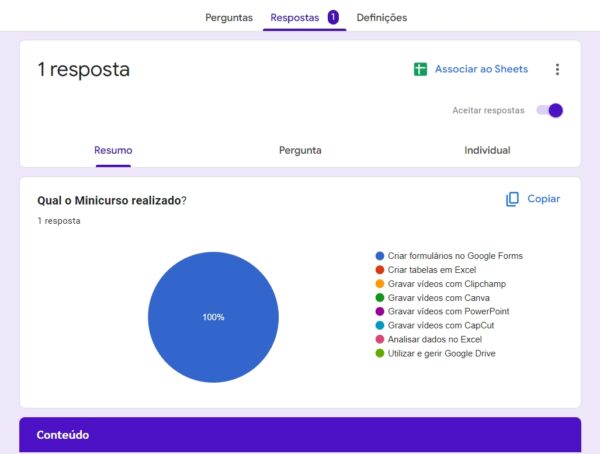Click legend text Gravar vídeos com Clipchamp
This screenshot has height=454, width=600.
click(x=447, y=284)
